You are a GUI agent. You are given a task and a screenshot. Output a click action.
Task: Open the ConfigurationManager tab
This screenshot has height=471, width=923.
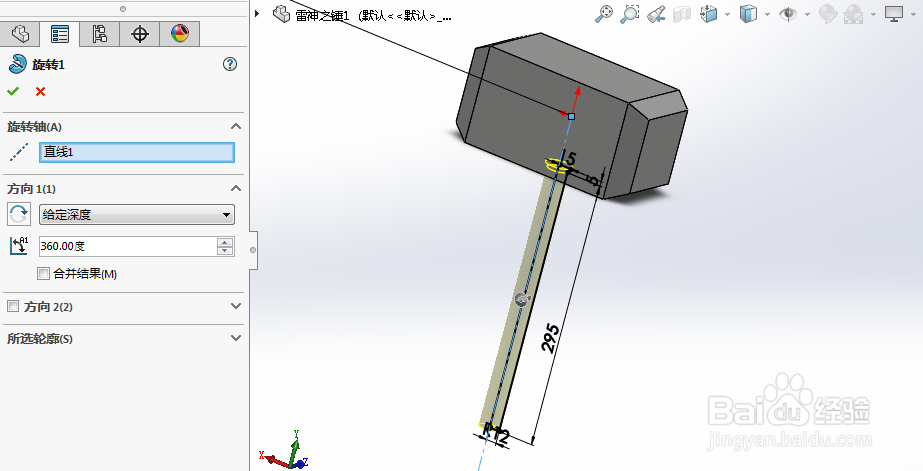pyautogui.click(x=99, y=34)
